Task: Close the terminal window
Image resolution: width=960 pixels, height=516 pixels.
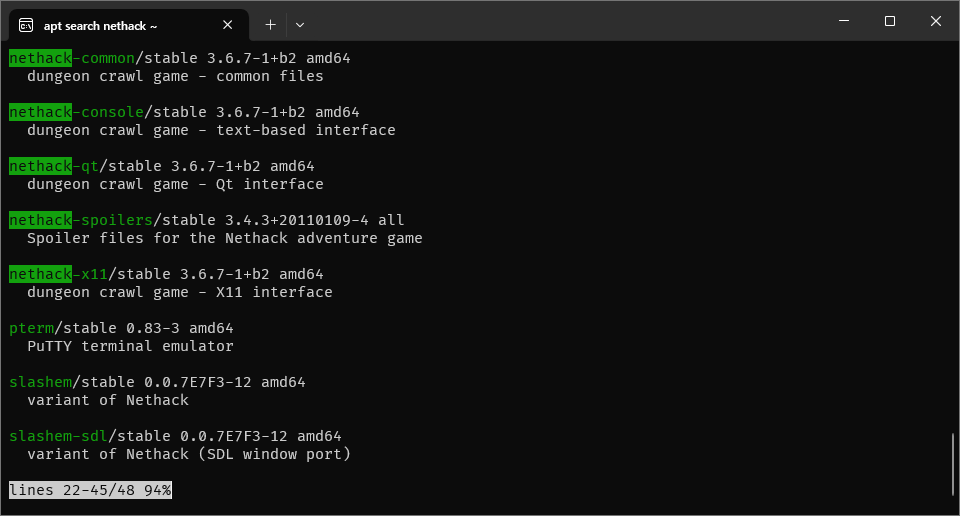Action: [x=936, y=21]
